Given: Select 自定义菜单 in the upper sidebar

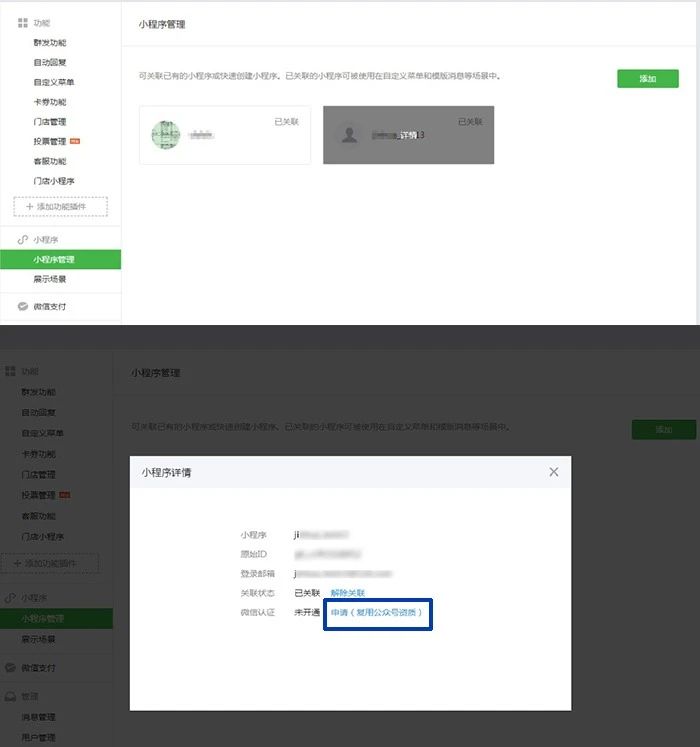Looking at the screenshot, I should click(x=54, y=82).
